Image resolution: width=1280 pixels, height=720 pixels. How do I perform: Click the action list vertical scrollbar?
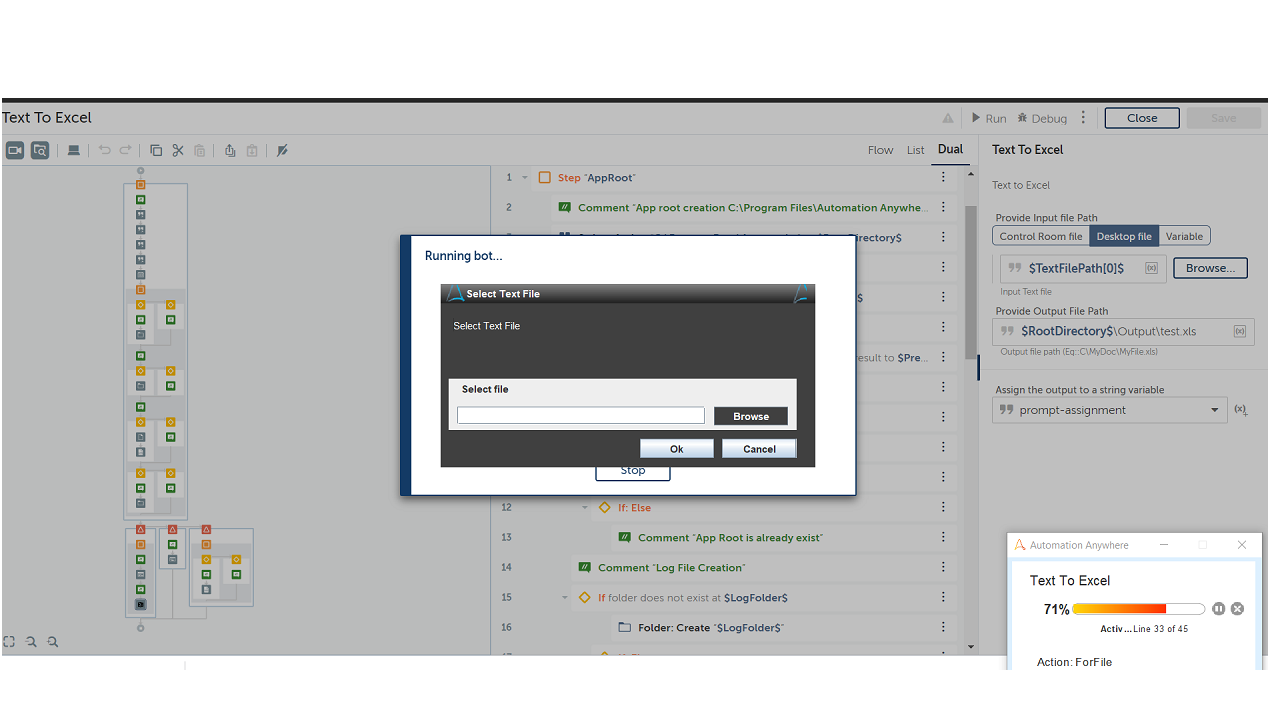click(x=970, y=283)
